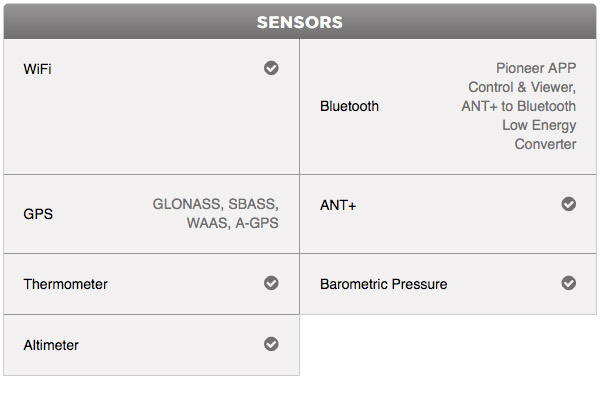Click the Thermometer label
Screen dimensions: 600x405
(65, 284)
